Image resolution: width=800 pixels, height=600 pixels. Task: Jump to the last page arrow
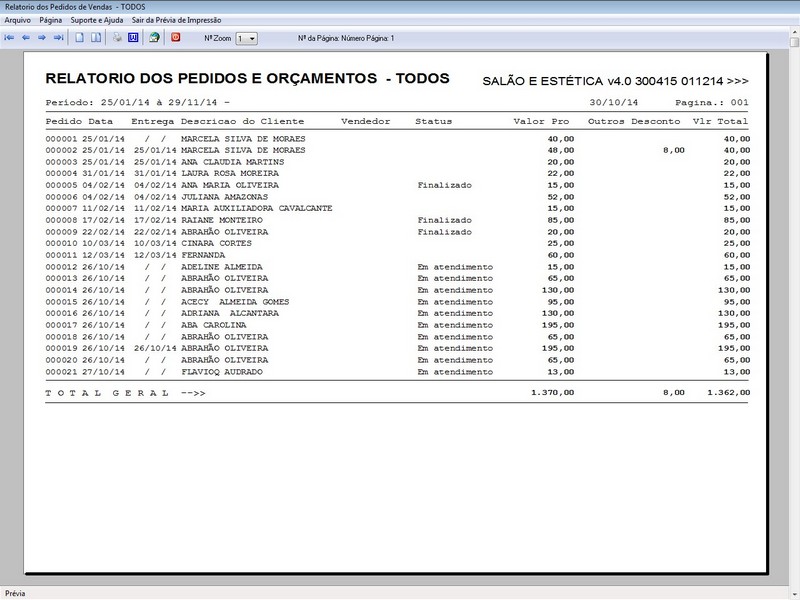pos(58,38)
